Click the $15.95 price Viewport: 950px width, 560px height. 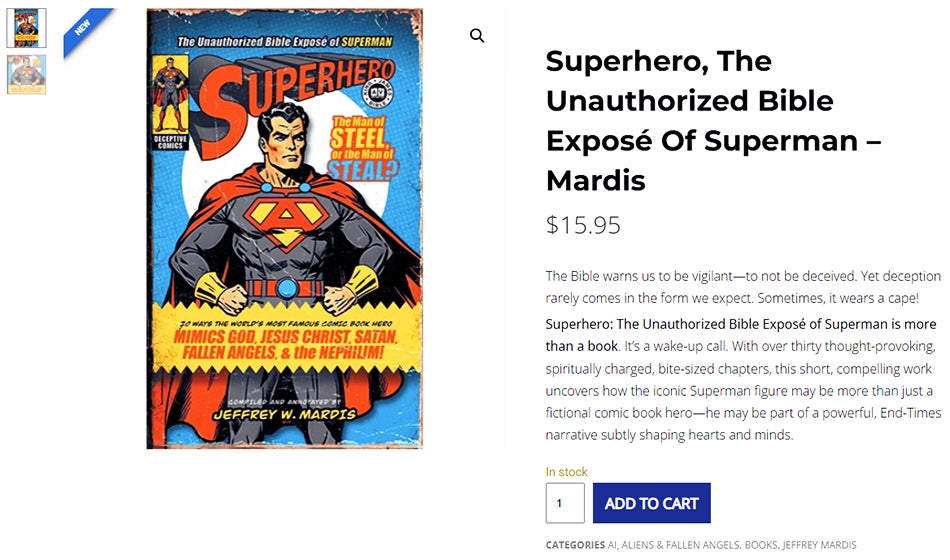[x=583, y=225]
